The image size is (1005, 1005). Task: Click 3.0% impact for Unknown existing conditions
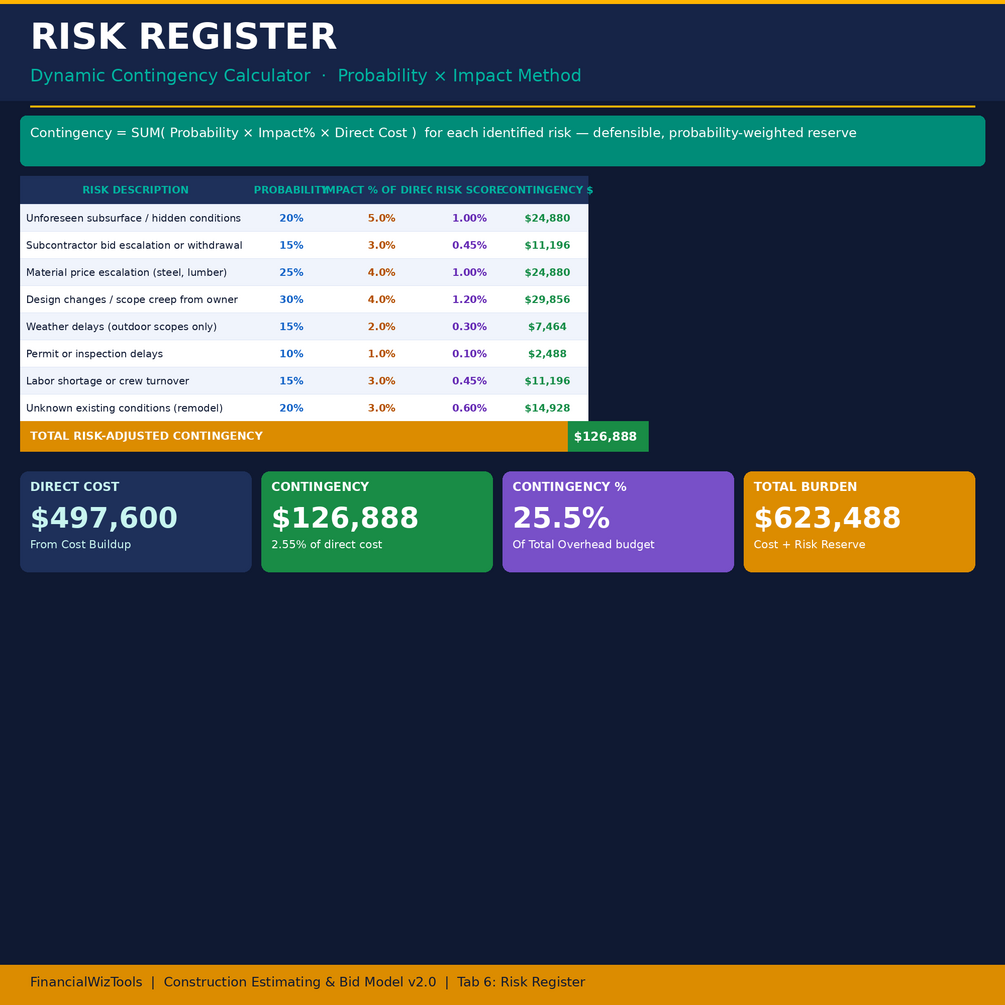(x=381, y=408)
